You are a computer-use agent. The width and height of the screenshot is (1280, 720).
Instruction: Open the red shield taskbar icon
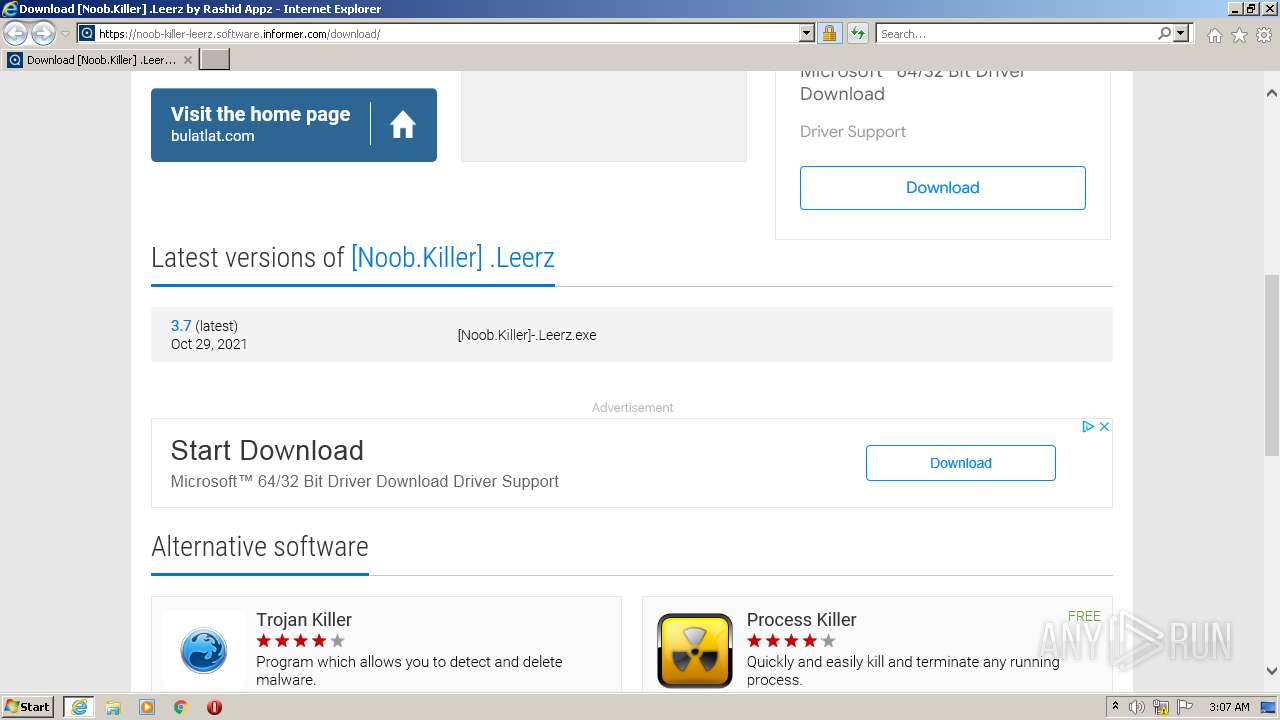214,707
